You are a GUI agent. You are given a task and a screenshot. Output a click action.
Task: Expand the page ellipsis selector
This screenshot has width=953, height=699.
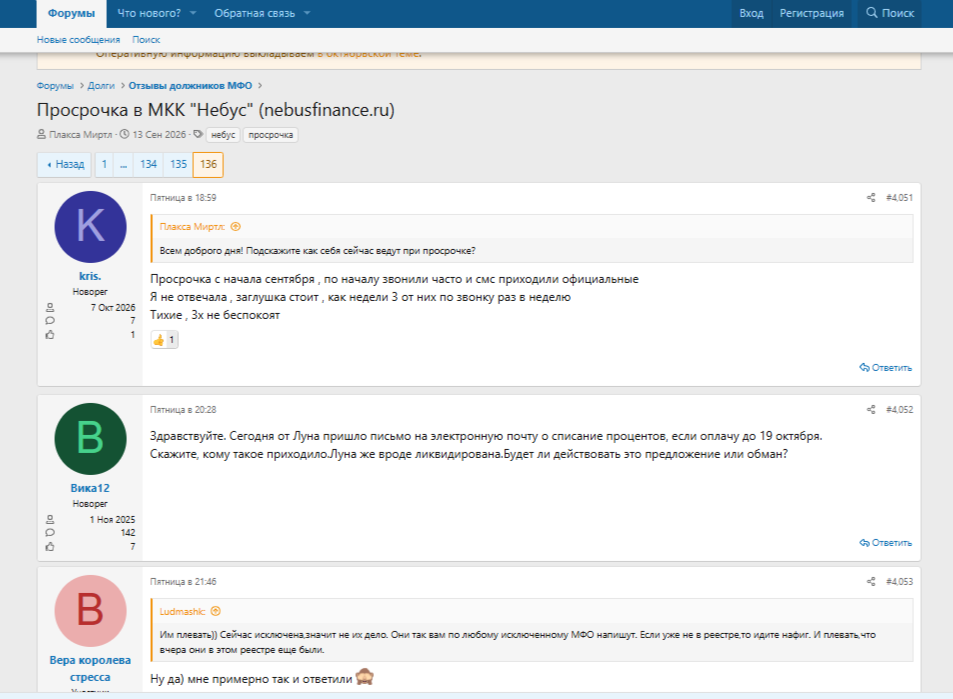[123, 165]
